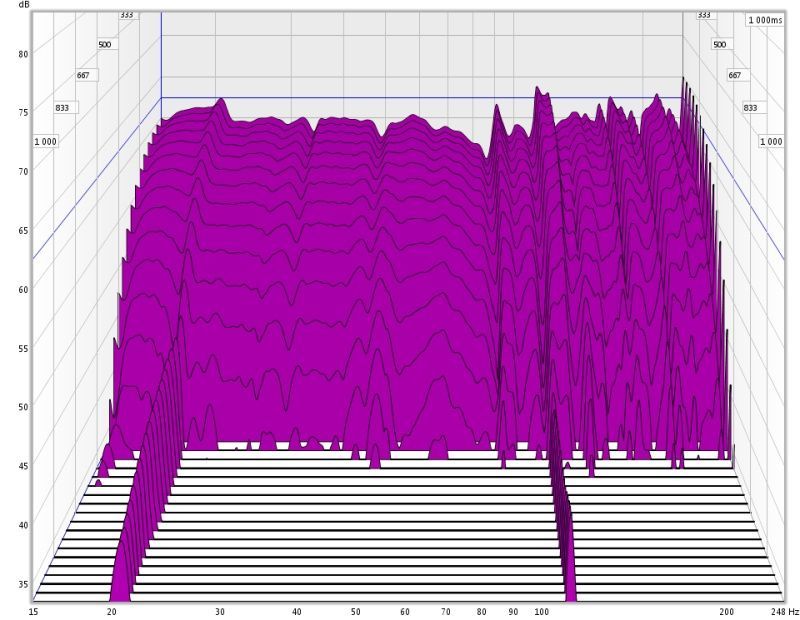The width and height of the screenshot is (800, 620).
Task: Click the 70 Hz frequency axis label
Action: click(446, 611)
